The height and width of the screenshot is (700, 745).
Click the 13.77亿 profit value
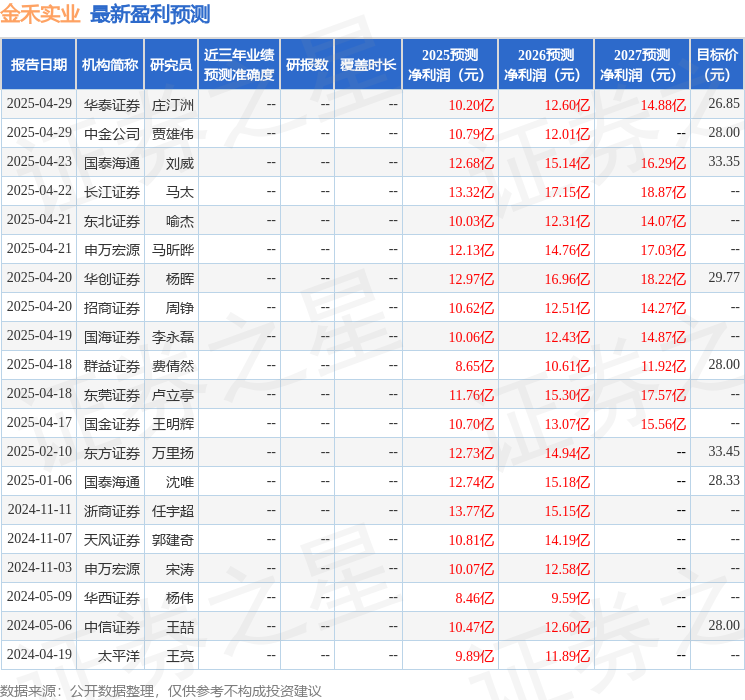click(471, 511)
